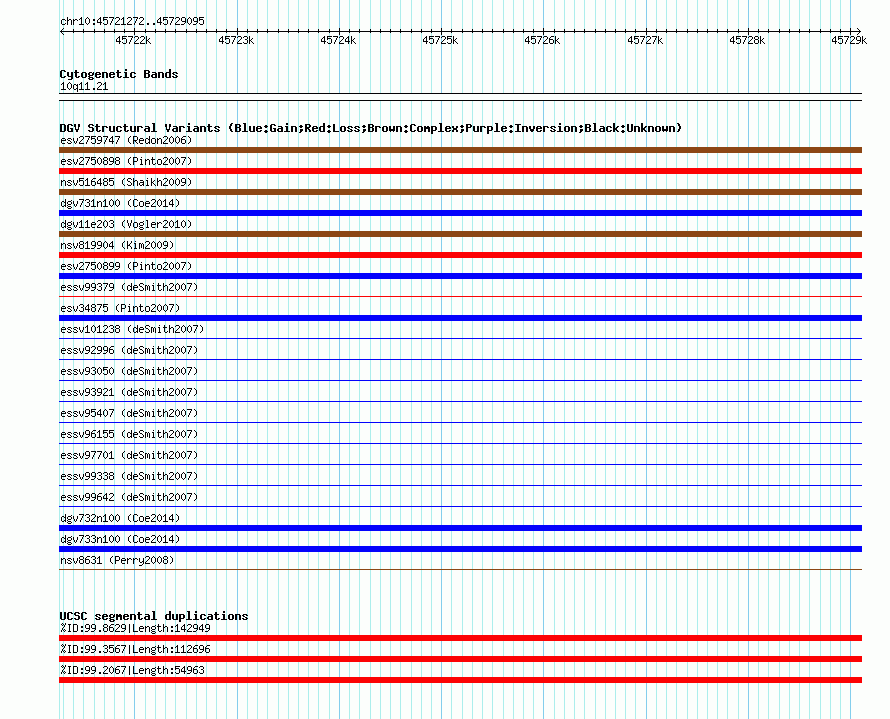Open essv99338 (deSmith2007) entry

point(129,476)
